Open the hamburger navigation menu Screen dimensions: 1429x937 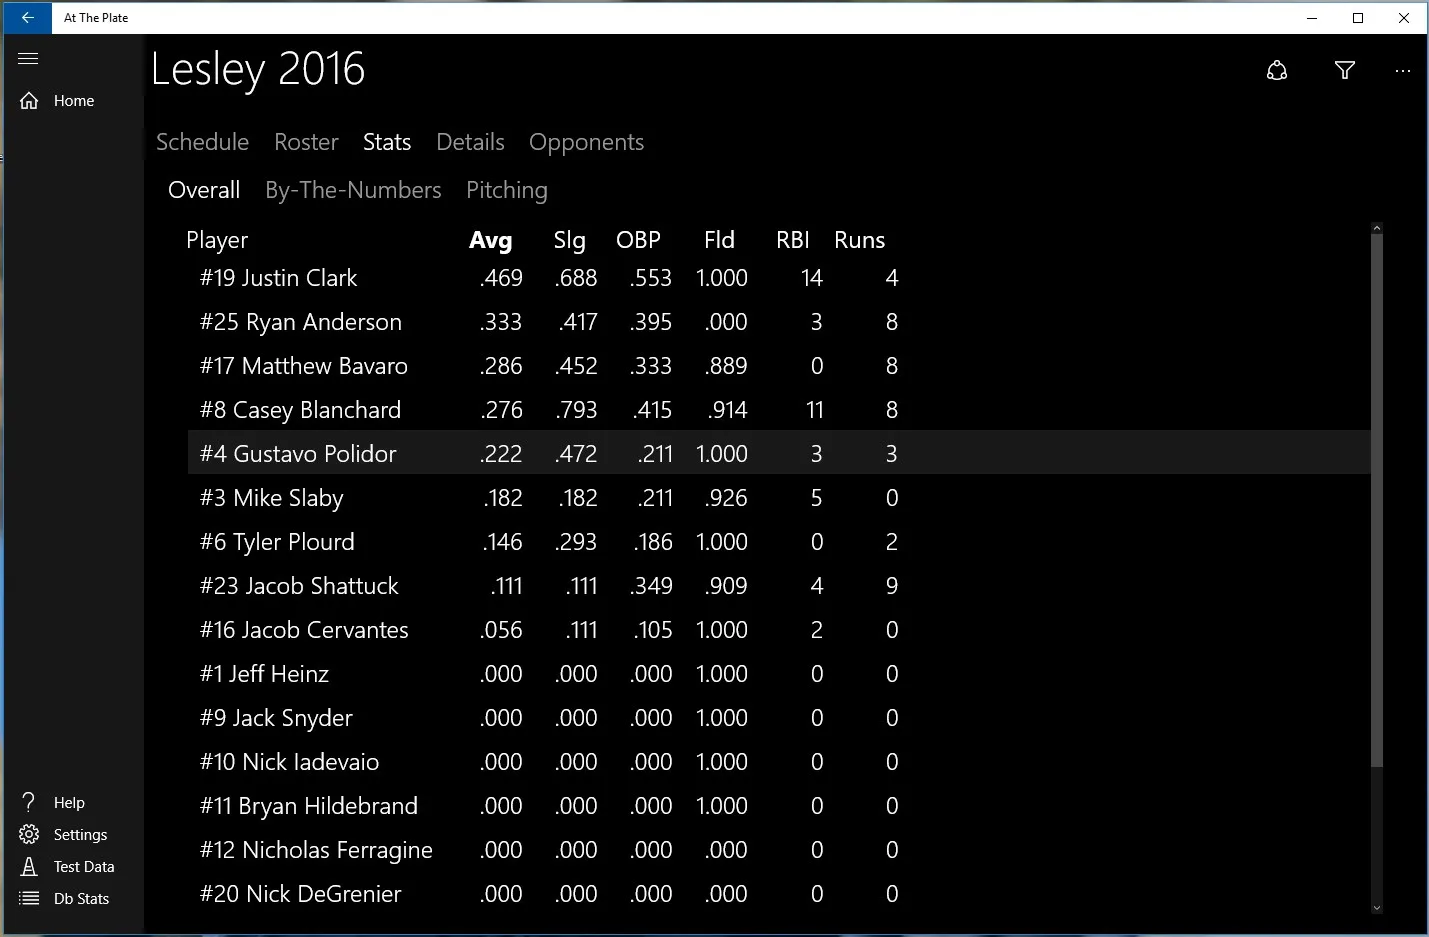pyautogui.click(x=28, y=59)
